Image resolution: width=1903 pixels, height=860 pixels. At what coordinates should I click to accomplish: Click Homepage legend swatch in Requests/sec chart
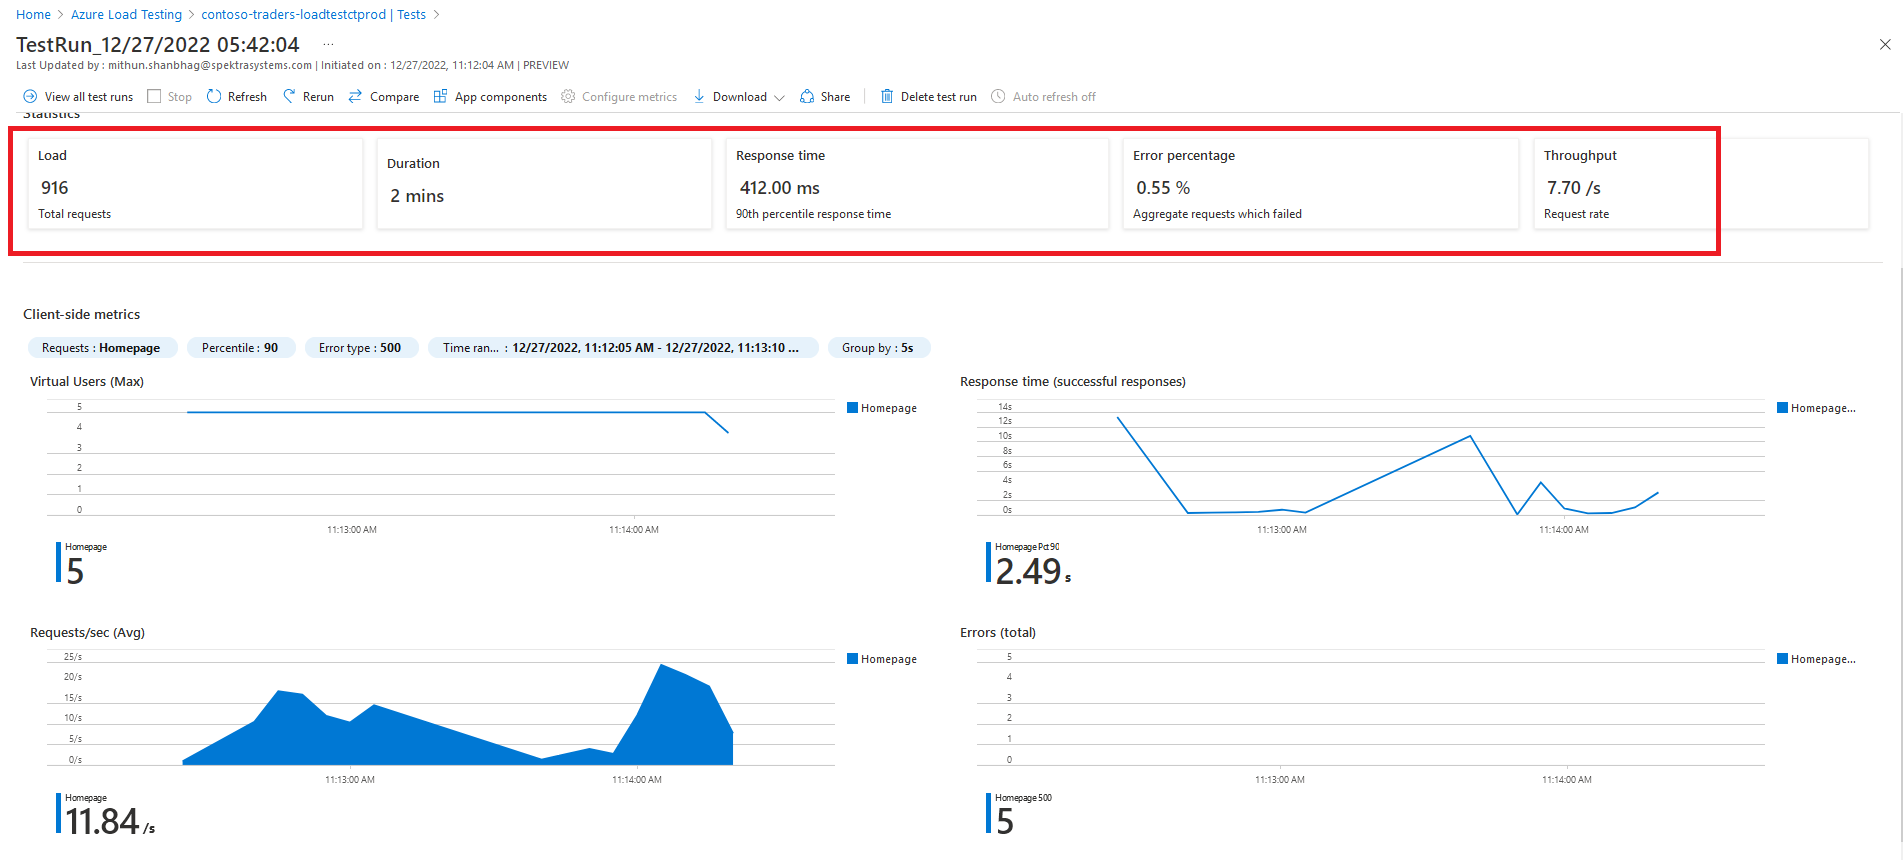click(x=852, y=659)
